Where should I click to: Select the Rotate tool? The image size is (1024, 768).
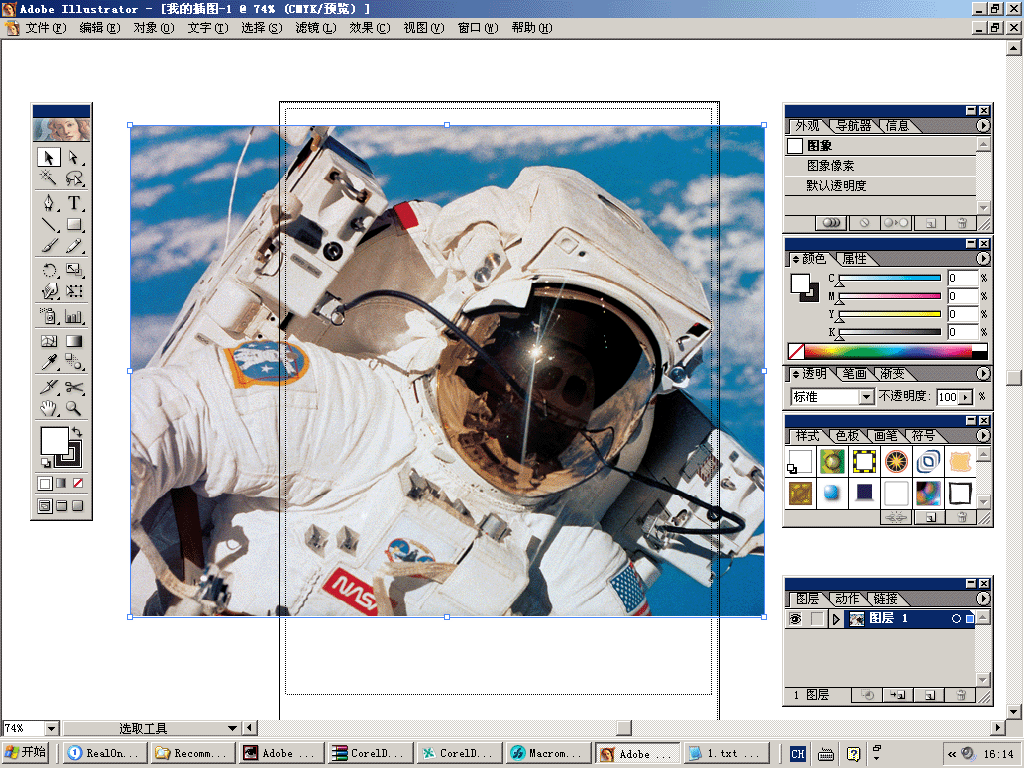(x=49, y=270)
